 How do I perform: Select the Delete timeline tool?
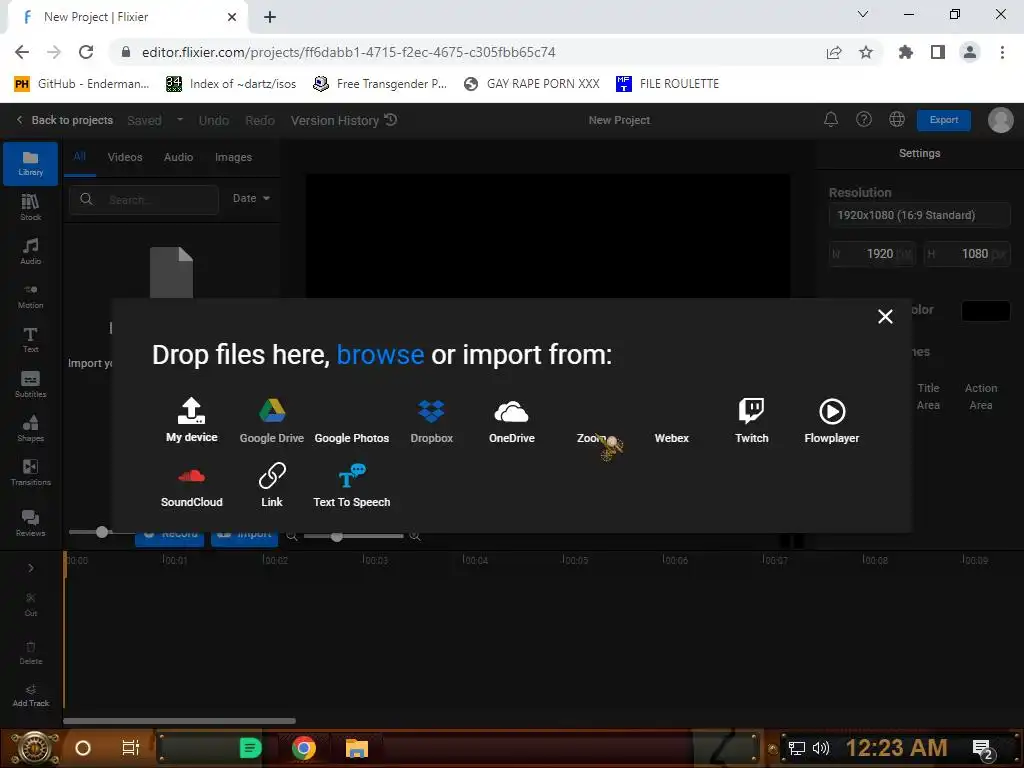pos(31,652)
